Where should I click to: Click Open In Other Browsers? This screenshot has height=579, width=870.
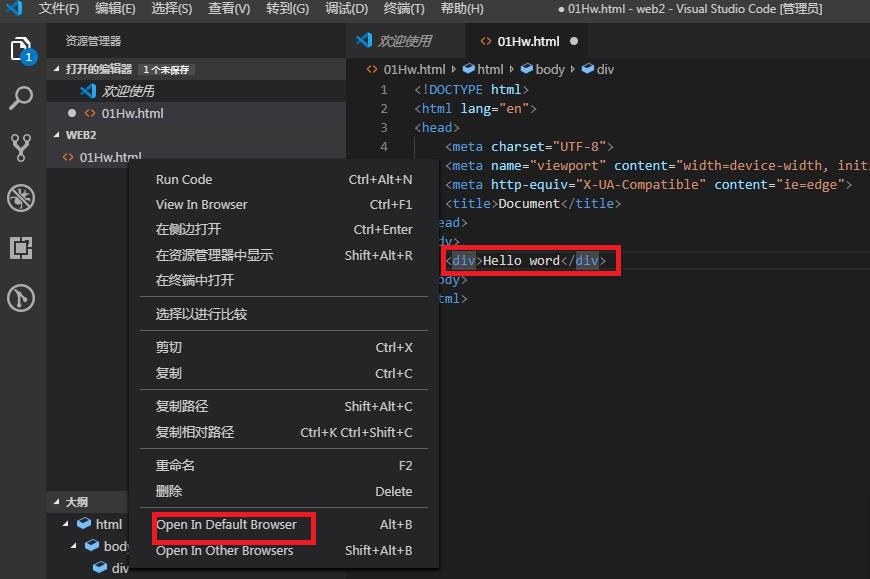point(225,550)
